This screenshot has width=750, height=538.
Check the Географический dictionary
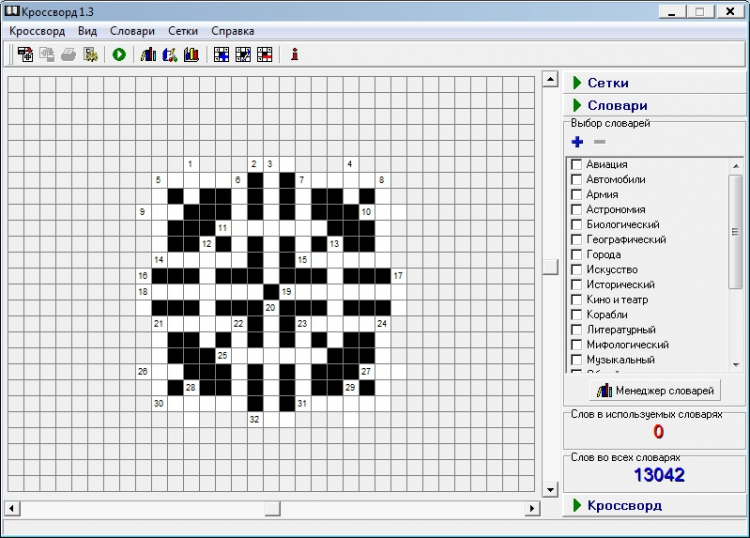(577, 240)
